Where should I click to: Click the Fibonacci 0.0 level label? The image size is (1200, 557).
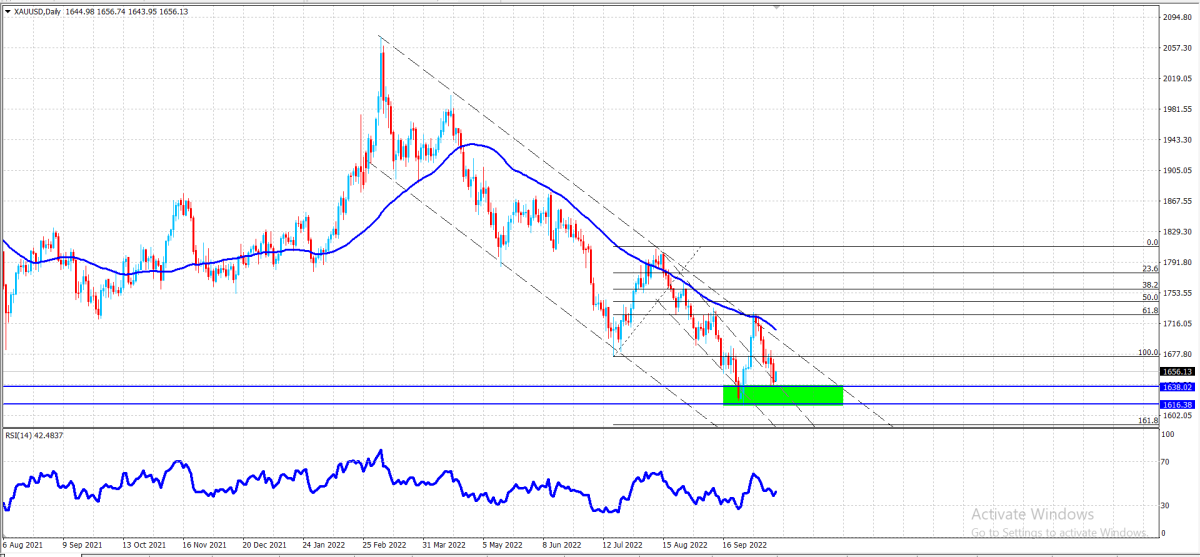(1151, 242)
